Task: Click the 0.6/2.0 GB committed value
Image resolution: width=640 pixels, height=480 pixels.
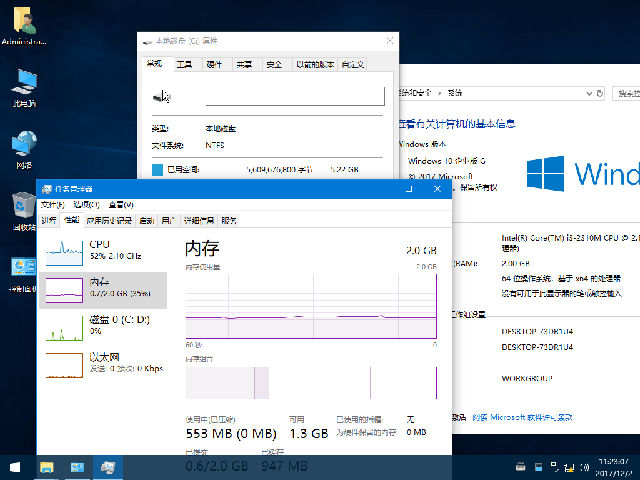Action: pos(217,466)
